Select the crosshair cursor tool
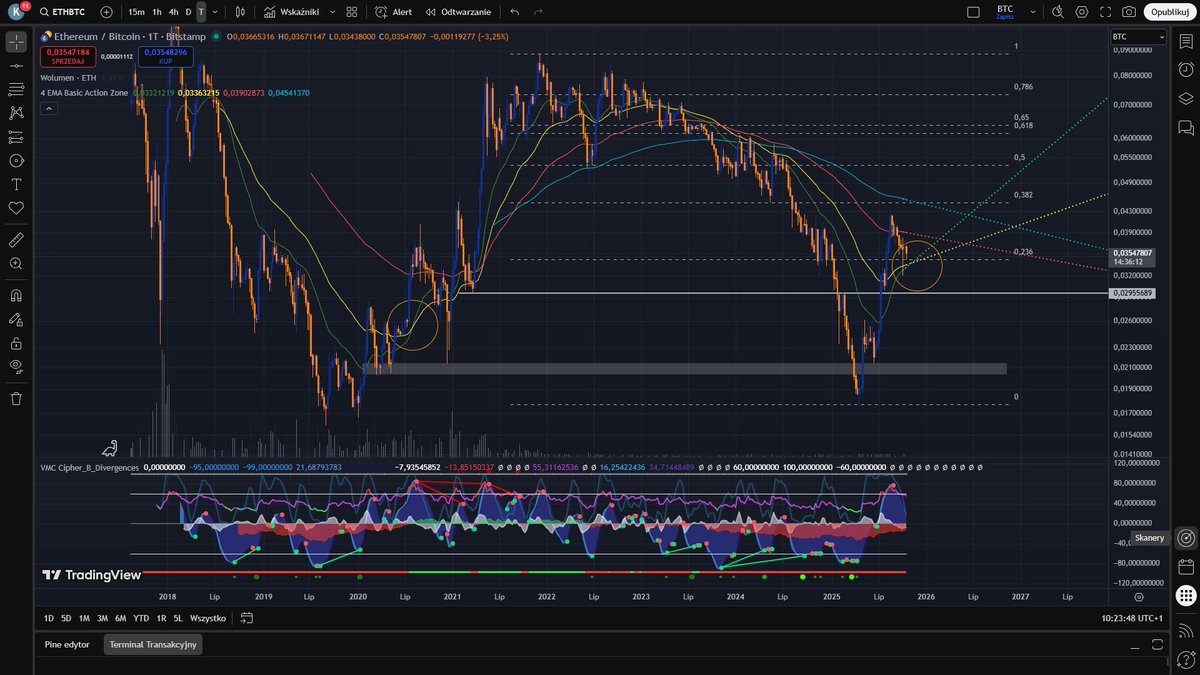Viewport: 1200px width, 675px height. (x=16, y=42)
